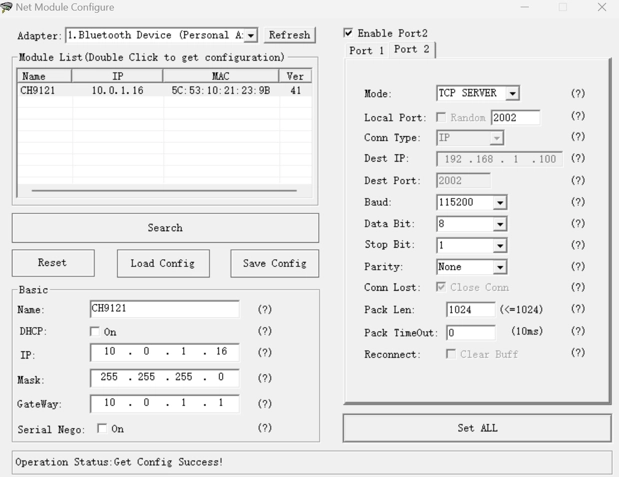Screen dimensions: 619x477
Task: Click the help (?) next to Name field
Action: click(265, 309)
